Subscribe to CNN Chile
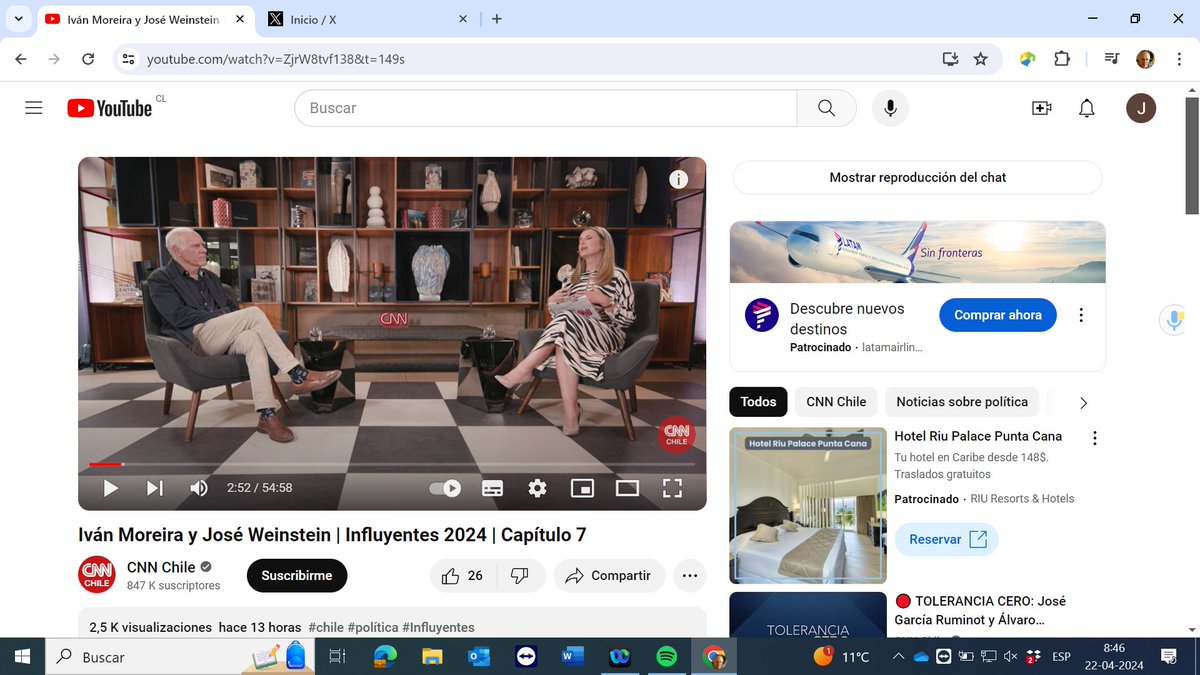This screenshot has width=1200, height=675. coord(297,576)
